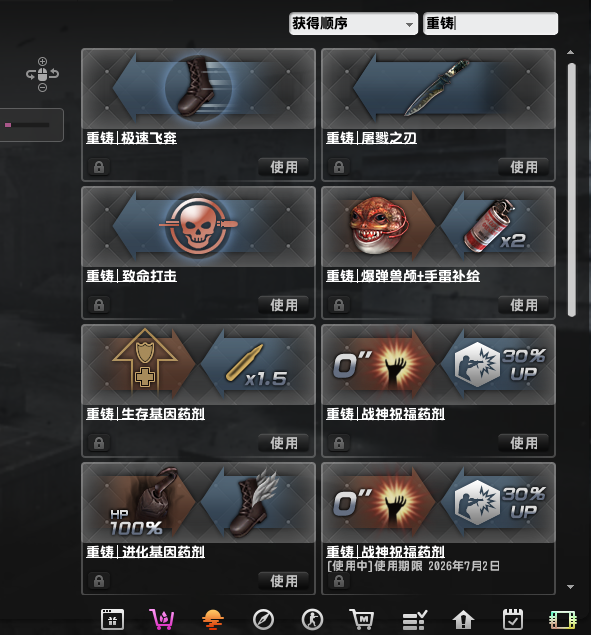Image resolution: width=591 pixels, height=635 pixels.
Task: Open the M shopping cart icon
Action: pyautogui.click(x=362, y=619)
